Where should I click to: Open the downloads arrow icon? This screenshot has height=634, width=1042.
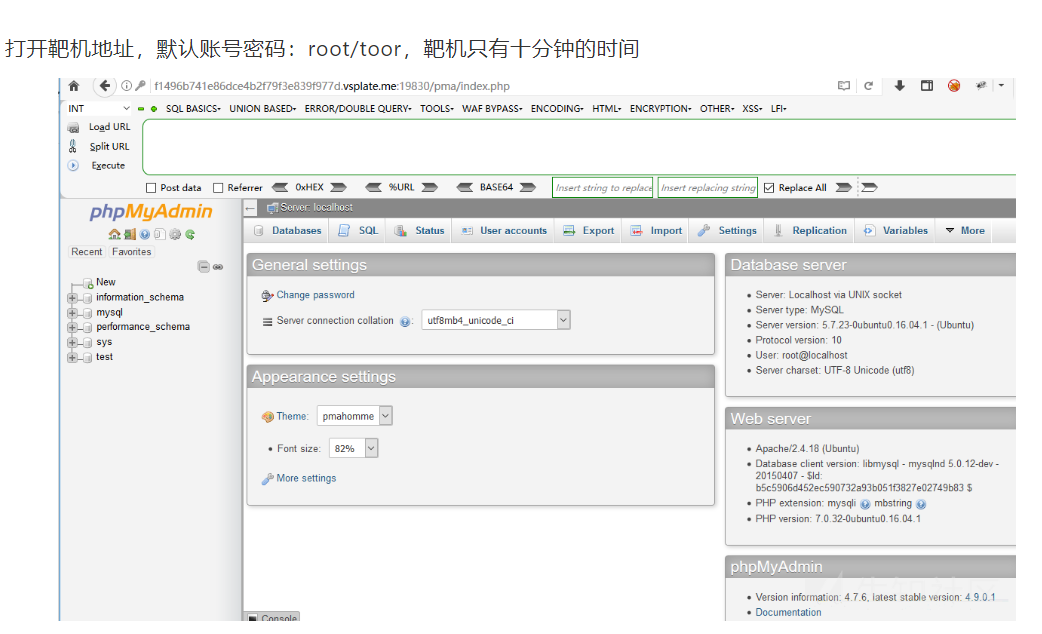899,86
